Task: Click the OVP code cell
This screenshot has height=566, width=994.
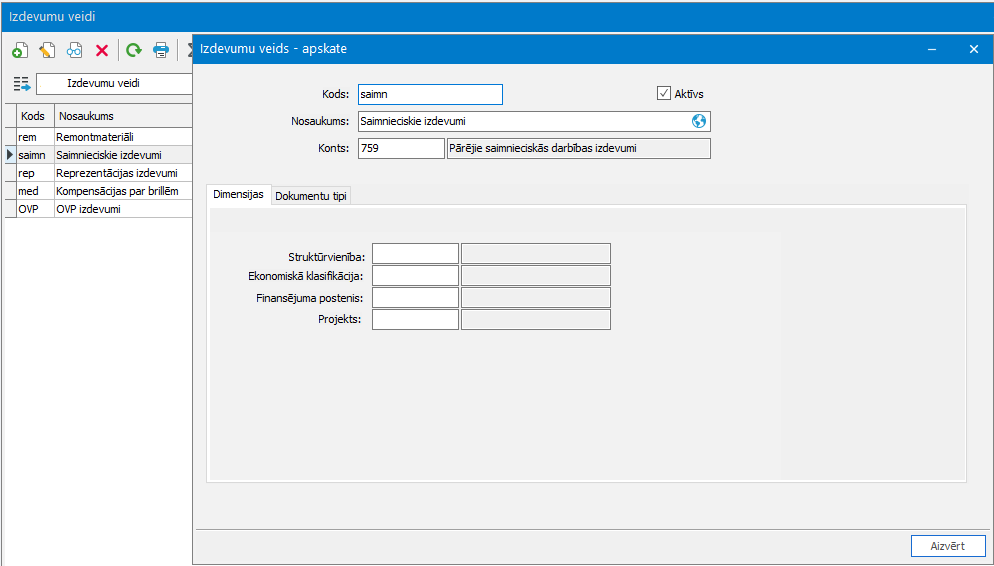Action: tap(36, 209)
